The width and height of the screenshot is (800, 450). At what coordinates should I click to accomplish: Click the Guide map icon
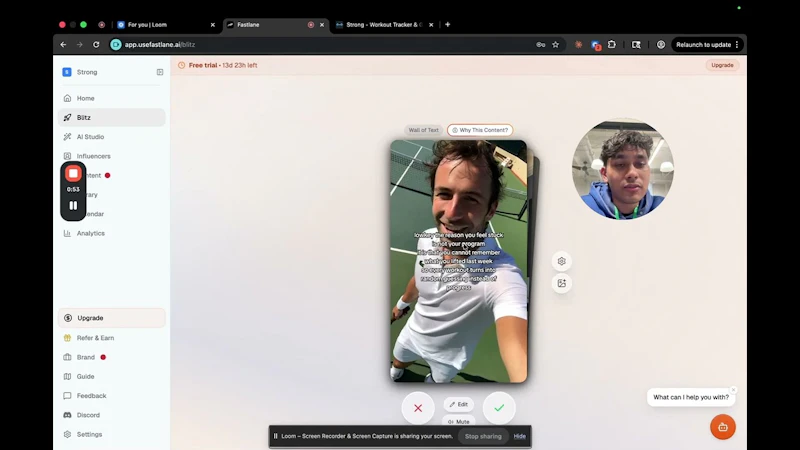(x=67, y=377)
